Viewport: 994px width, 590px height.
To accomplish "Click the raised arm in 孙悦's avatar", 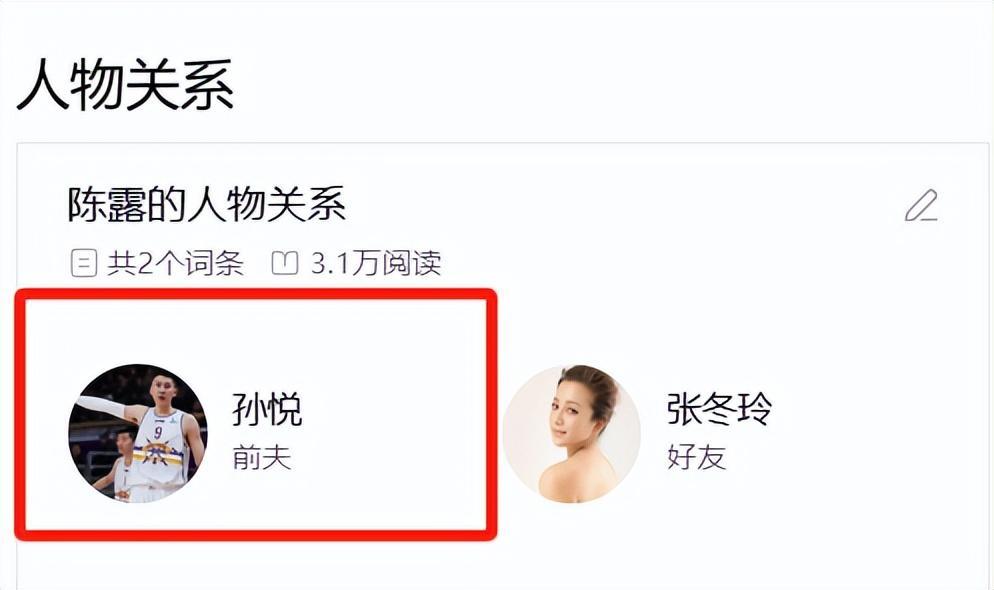I will (105, 406).
